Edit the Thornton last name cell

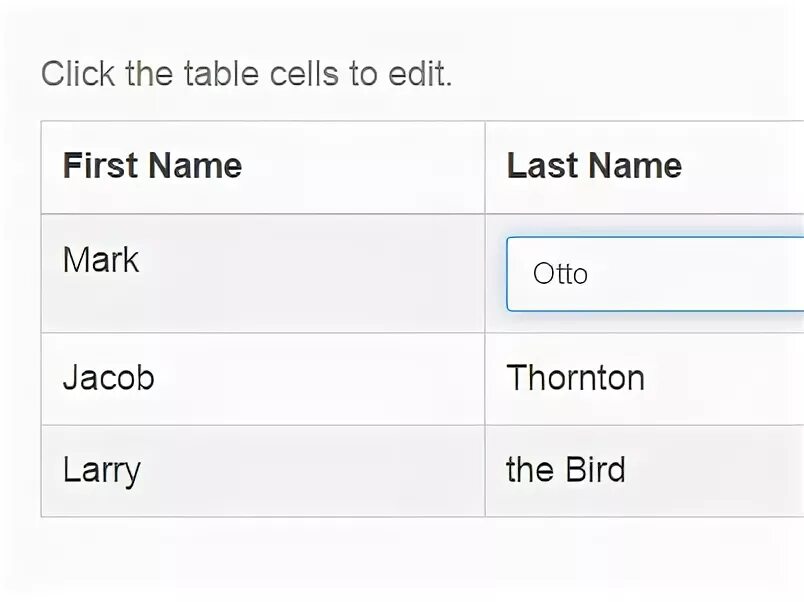coord(576,378)
